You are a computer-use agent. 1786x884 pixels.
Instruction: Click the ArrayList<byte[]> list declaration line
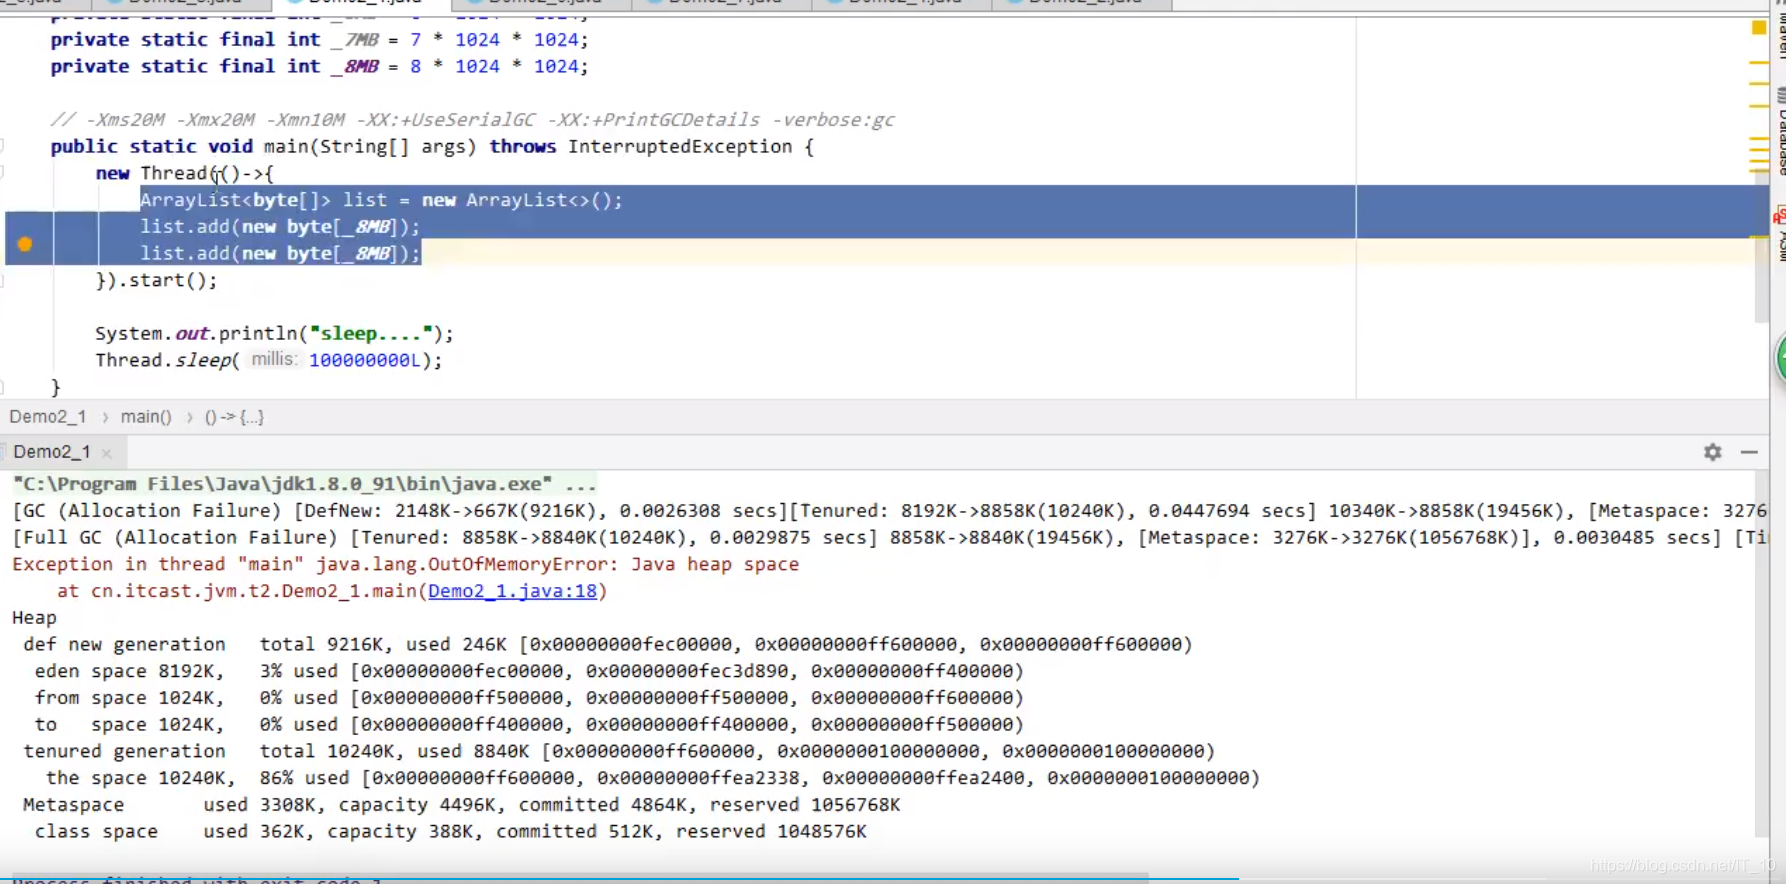click(381, 200)
